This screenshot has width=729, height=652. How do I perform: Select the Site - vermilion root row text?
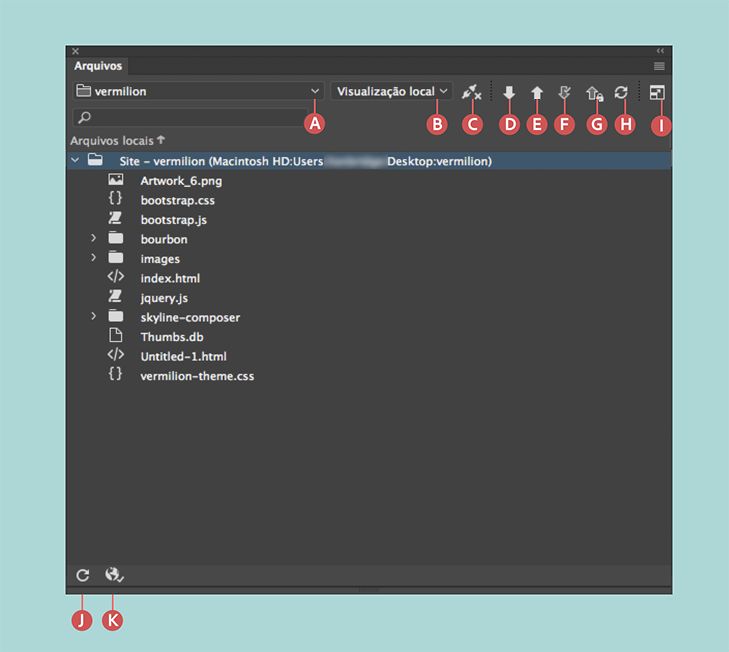(305, 161)
